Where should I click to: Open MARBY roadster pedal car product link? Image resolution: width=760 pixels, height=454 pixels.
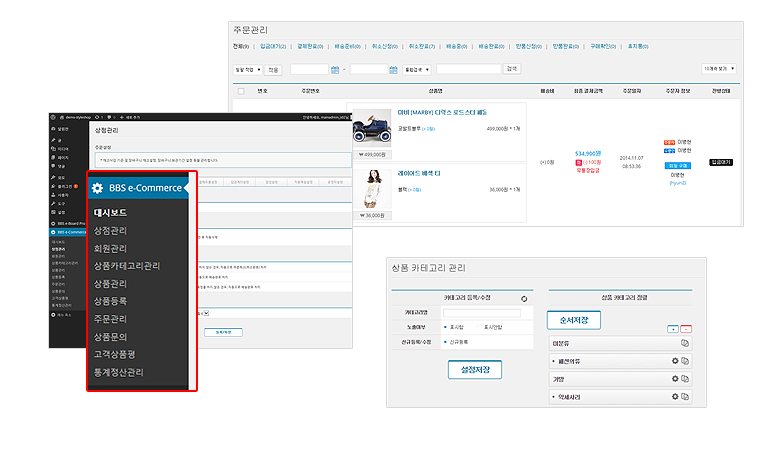pyautogui.click(x=442, y=112)
